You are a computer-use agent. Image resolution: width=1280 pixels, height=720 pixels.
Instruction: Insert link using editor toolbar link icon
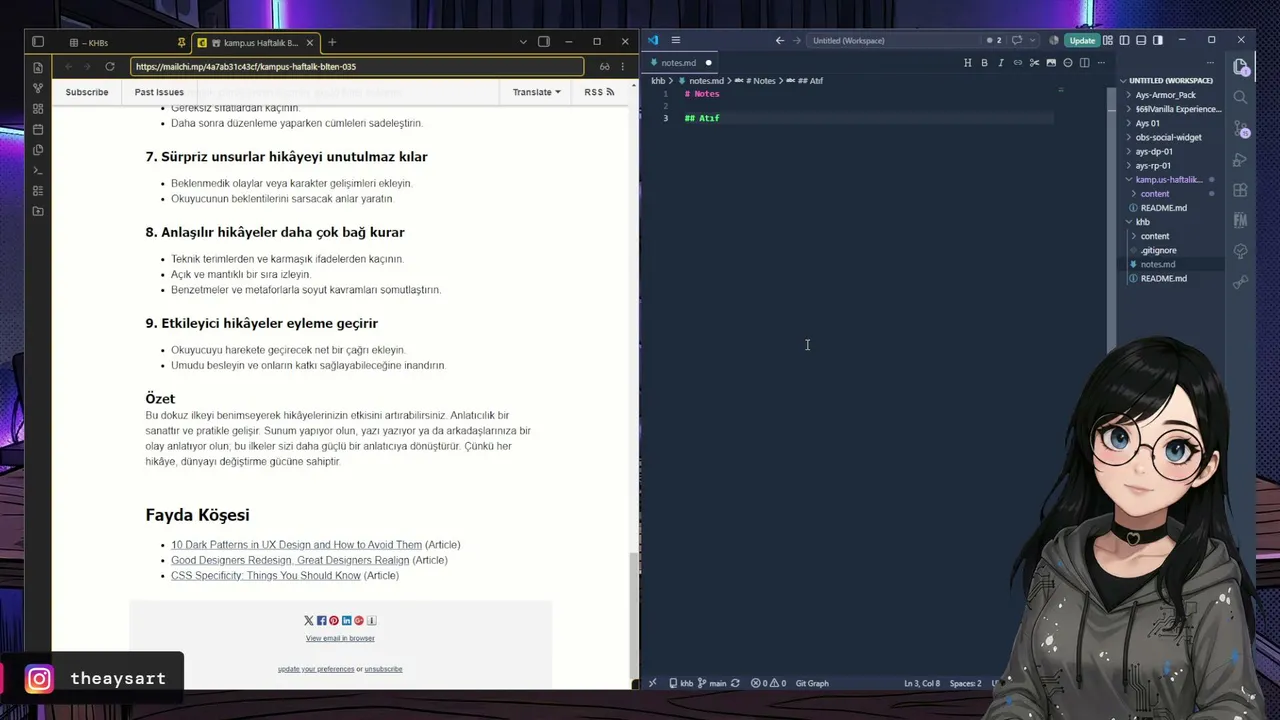pos(1018,63)
